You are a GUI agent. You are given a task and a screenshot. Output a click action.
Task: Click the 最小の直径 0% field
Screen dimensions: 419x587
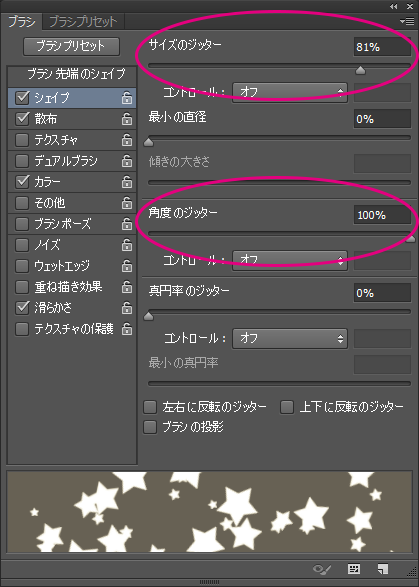[x=382, y=119]
